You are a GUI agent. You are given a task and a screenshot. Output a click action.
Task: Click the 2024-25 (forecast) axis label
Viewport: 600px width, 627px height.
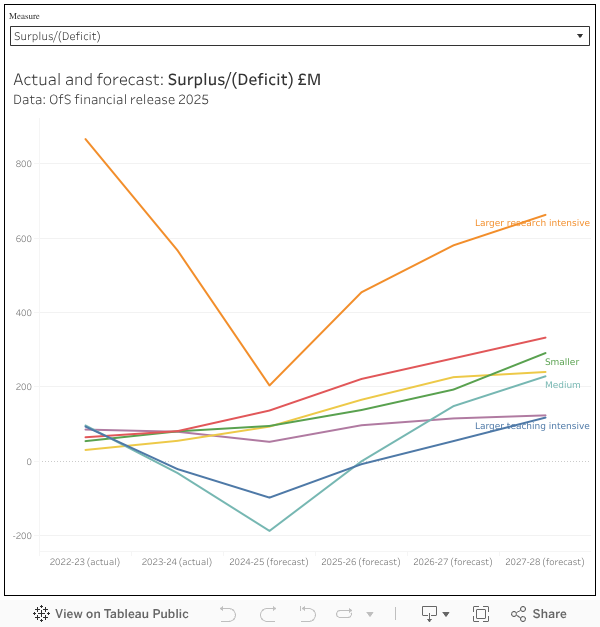tap(269, 562)
